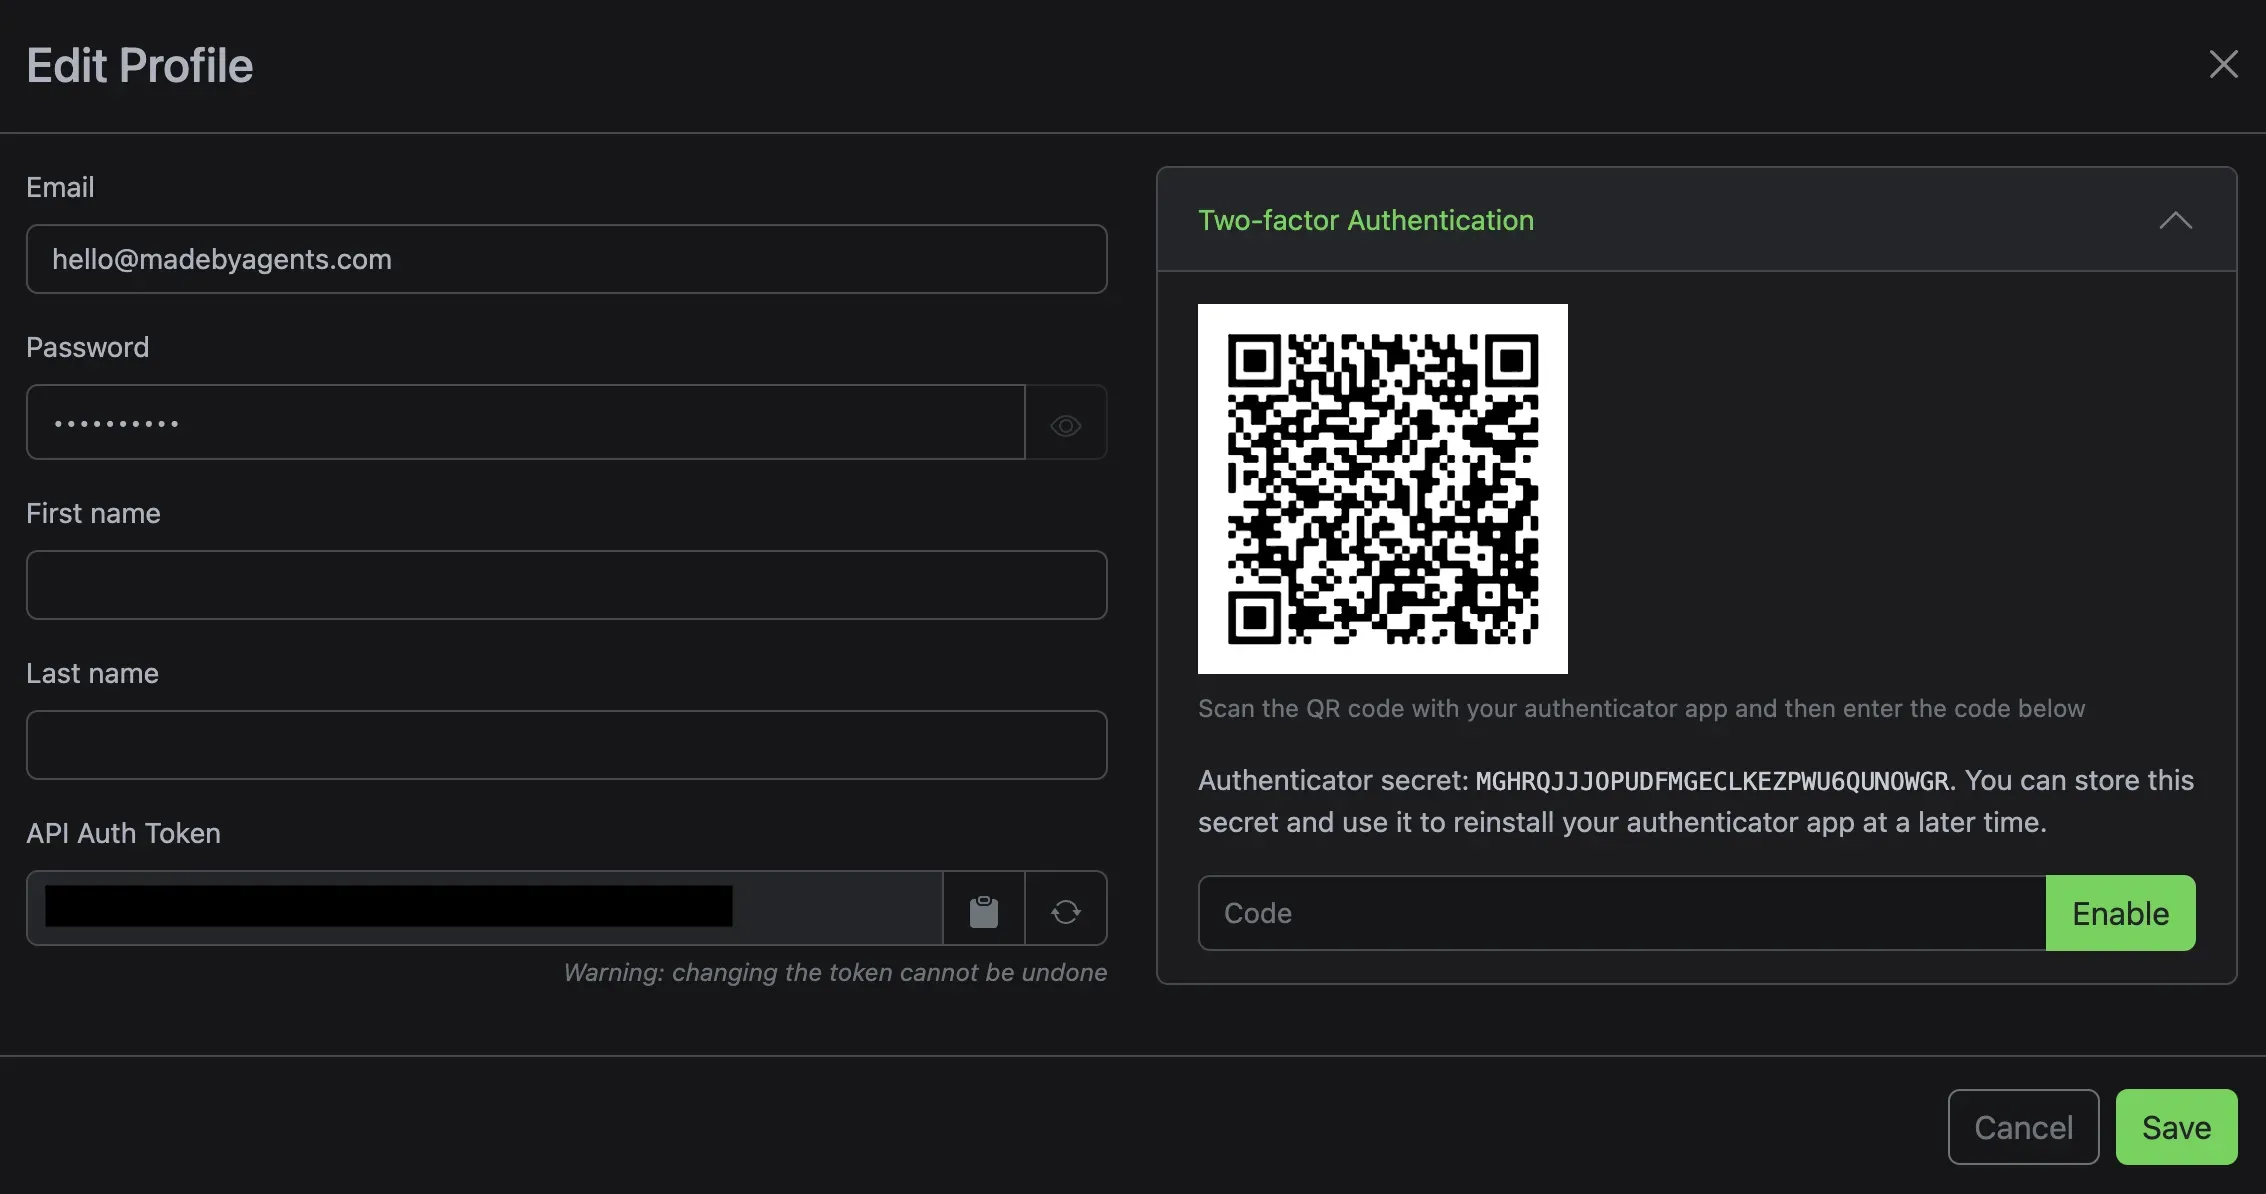Click the API Auth Token field

pos(485,908)
